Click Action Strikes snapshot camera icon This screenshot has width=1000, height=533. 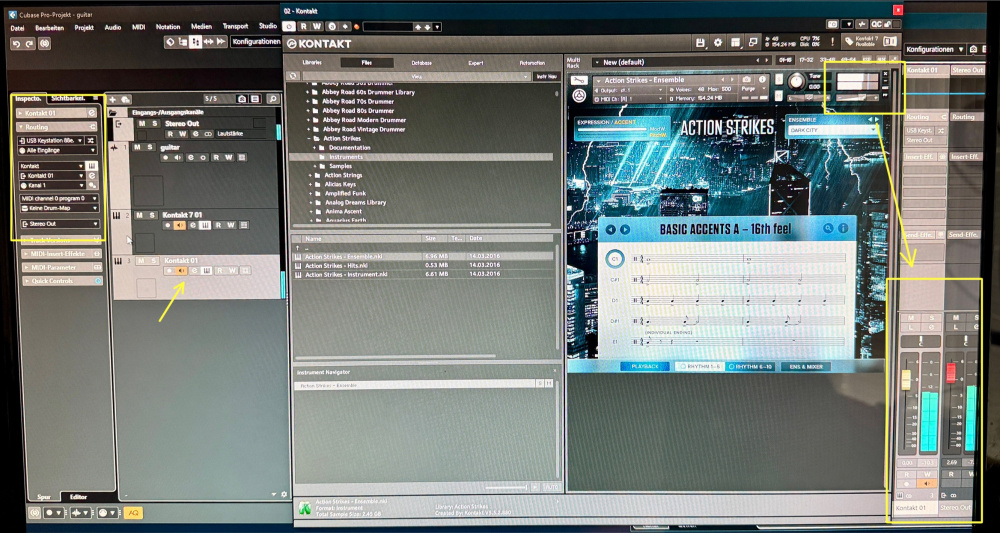pyautogui.click(x=747, y=79)
